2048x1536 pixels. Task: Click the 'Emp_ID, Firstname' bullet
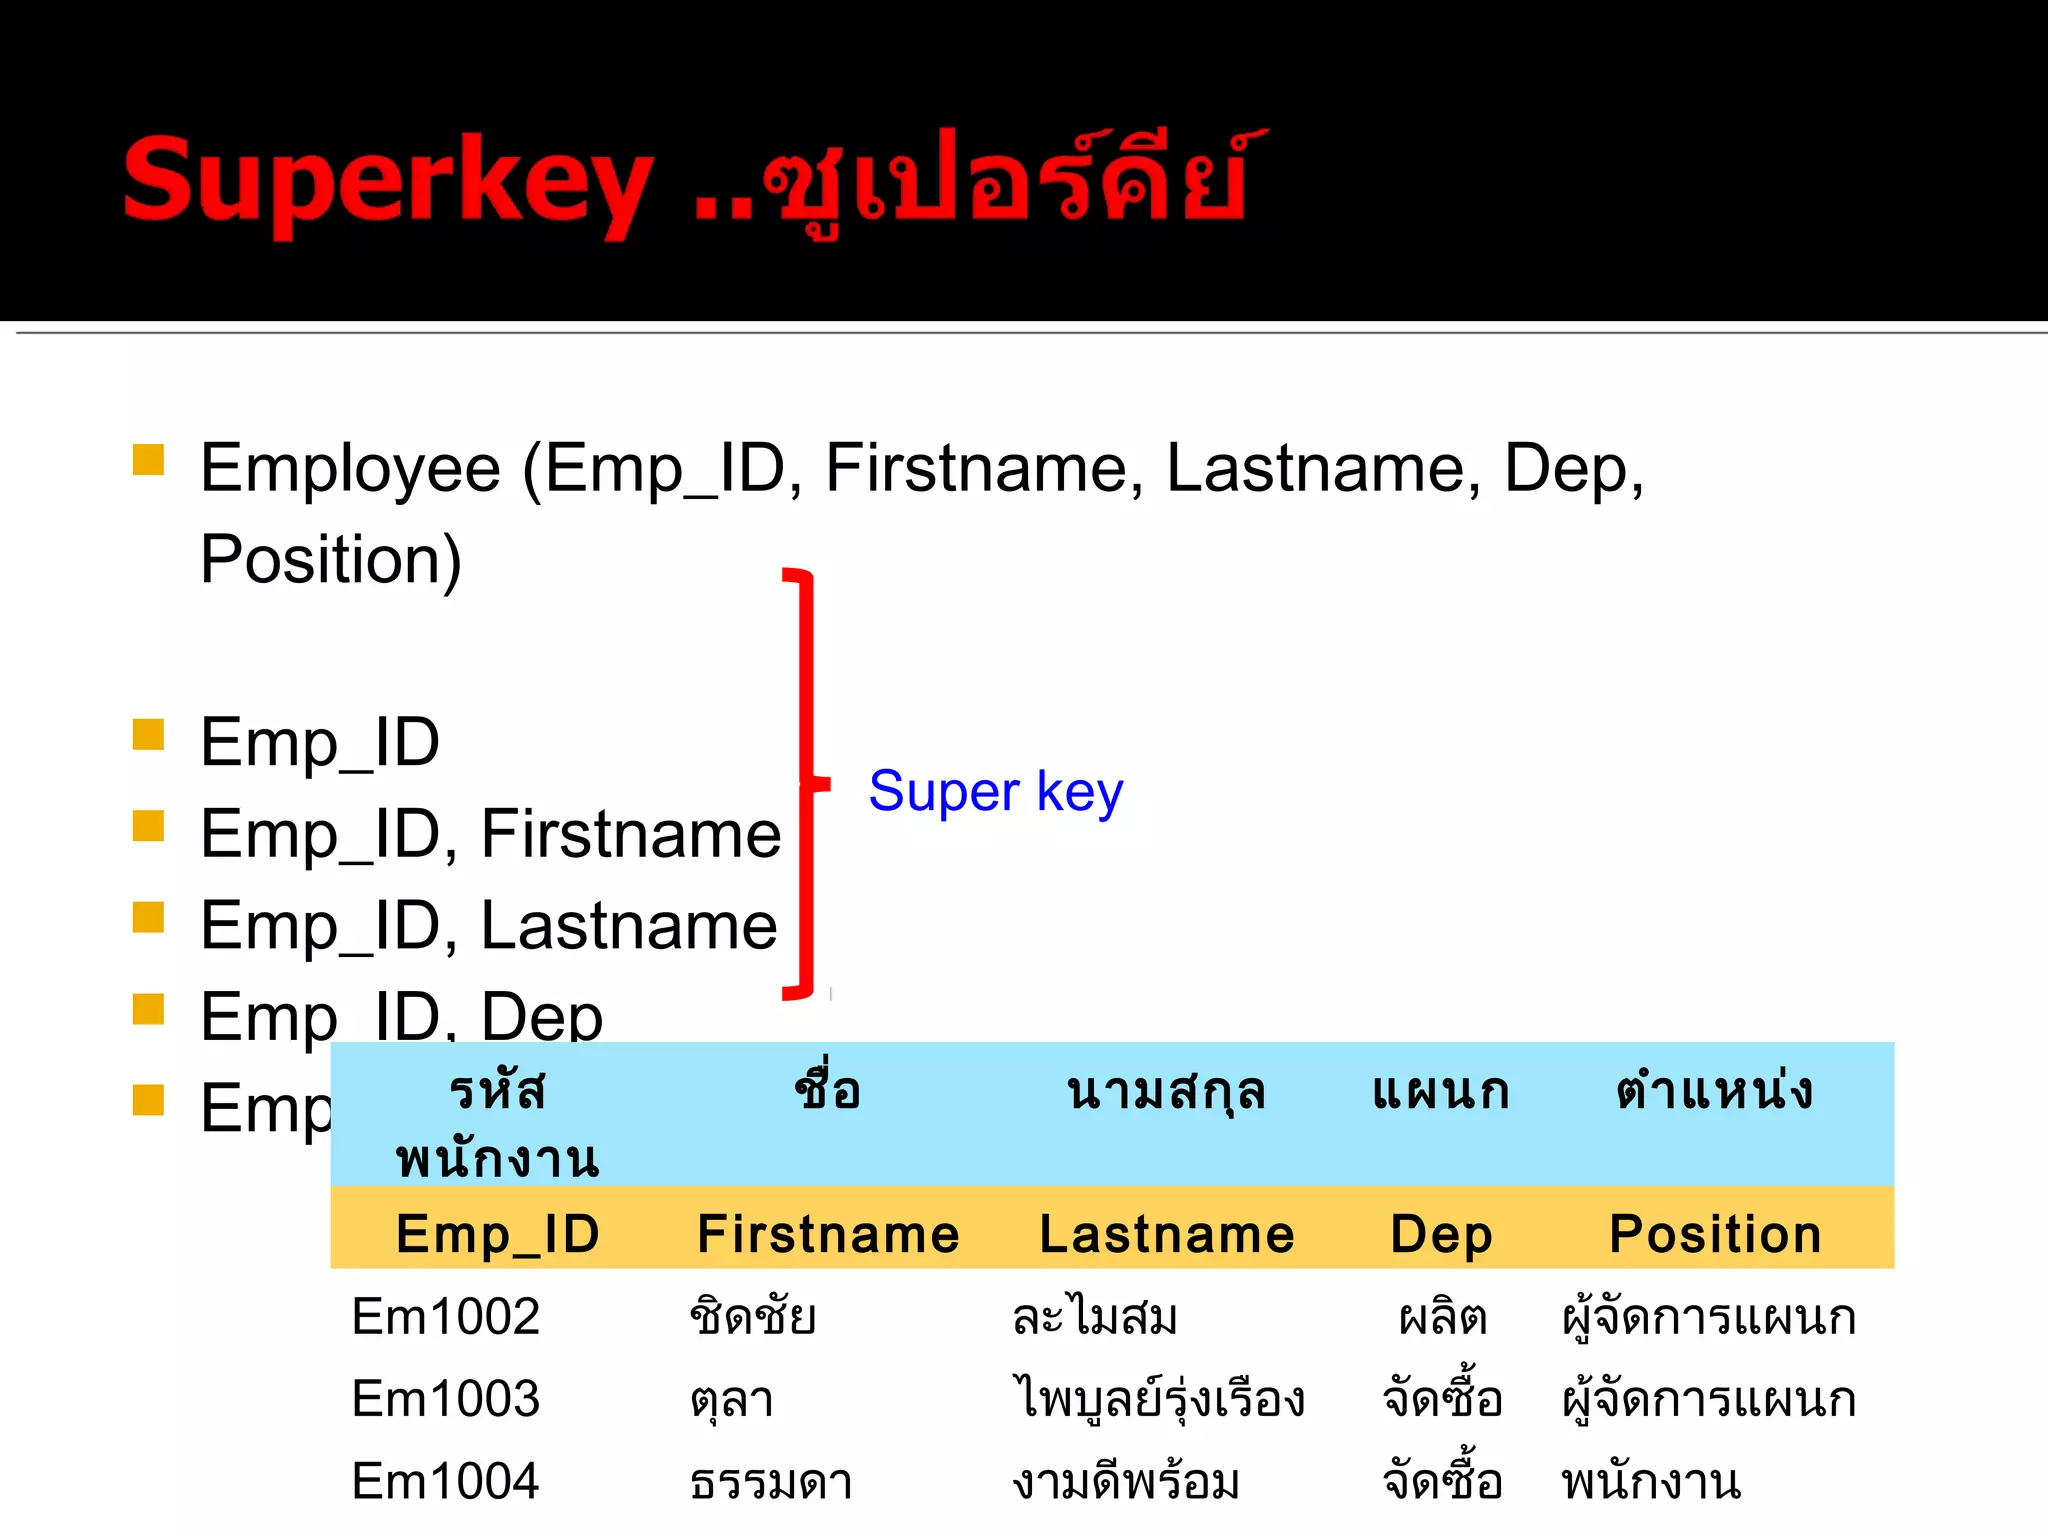[x=491, y=834]
